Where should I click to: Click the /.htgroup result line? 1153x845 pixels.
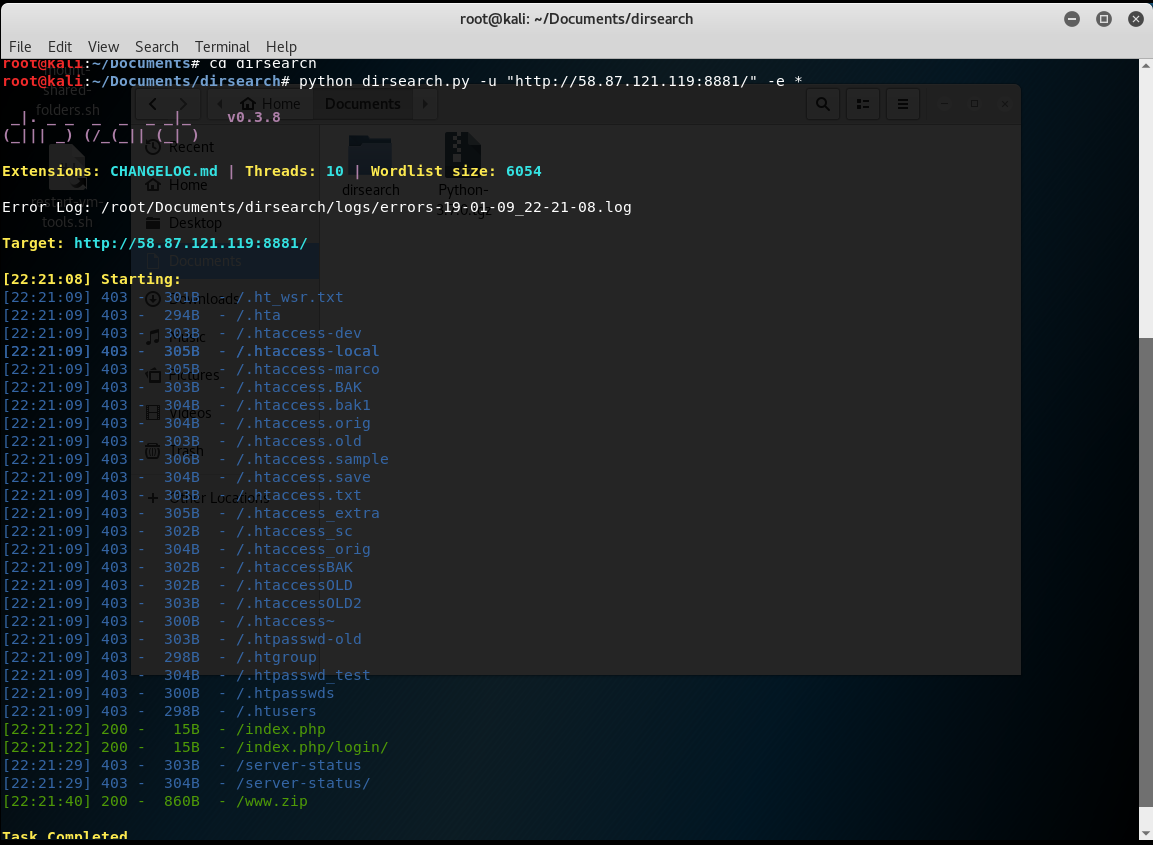[160, 657]
